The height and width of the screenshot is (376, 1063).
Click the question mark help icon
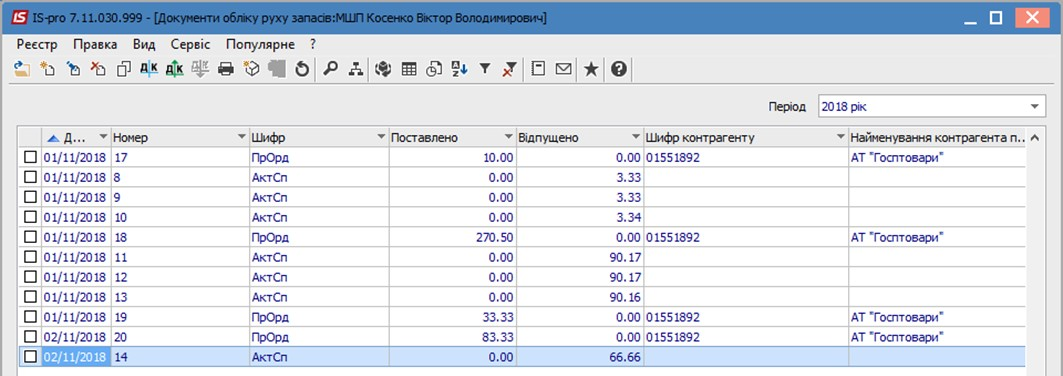[x=618, y=69]
